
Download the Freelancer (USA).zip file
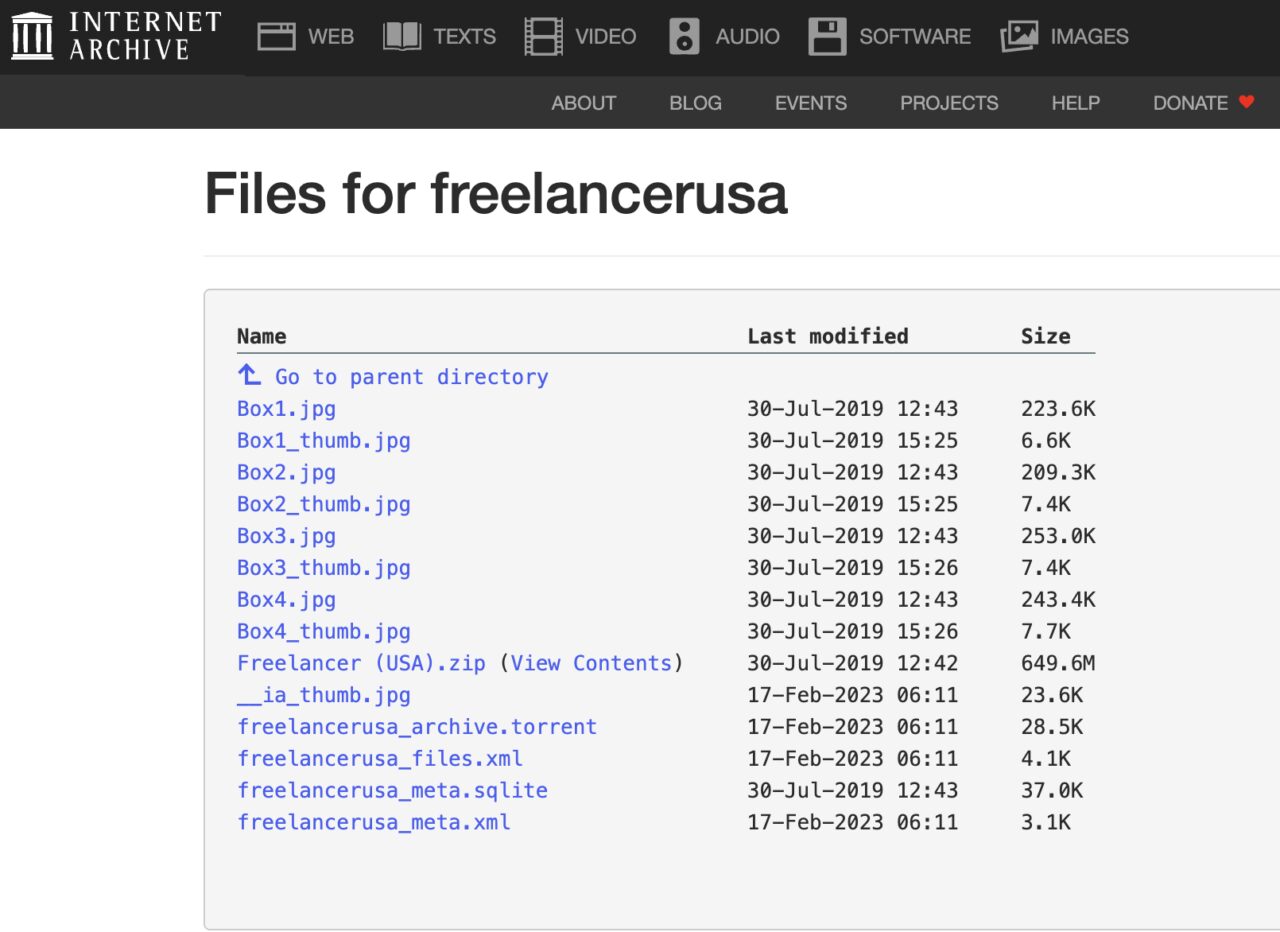(360, 663)
